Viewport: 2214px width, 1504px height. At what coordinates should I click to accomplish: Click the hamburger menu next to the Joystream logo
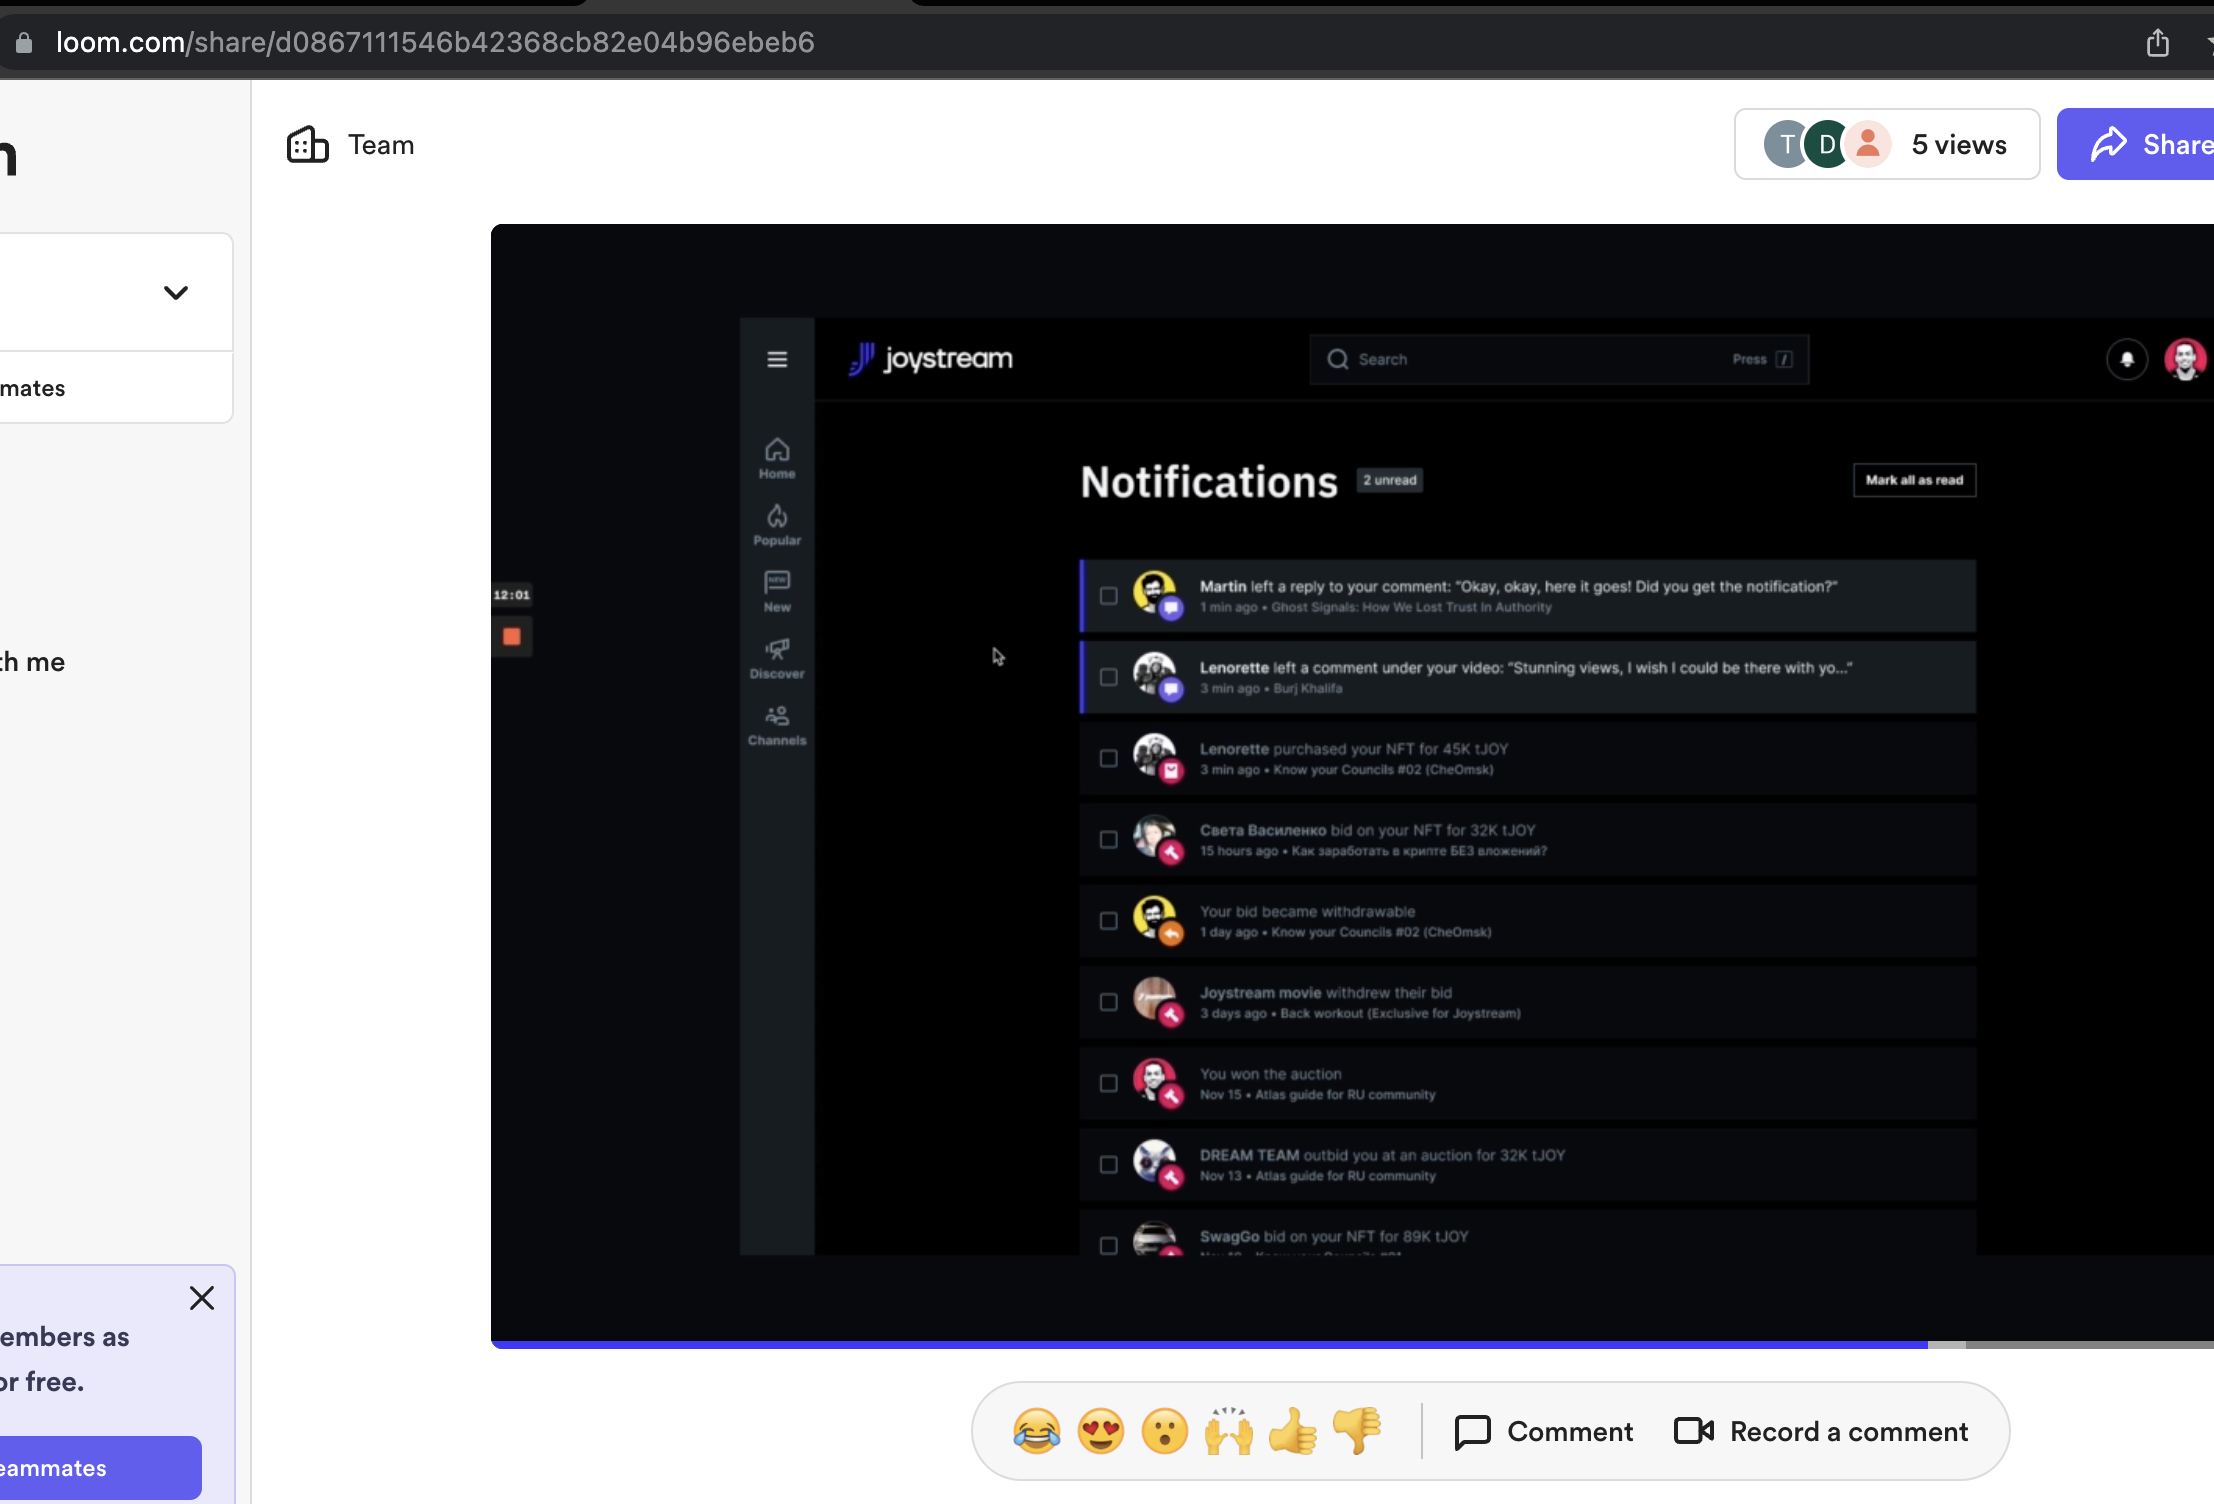tap(777, 359)
